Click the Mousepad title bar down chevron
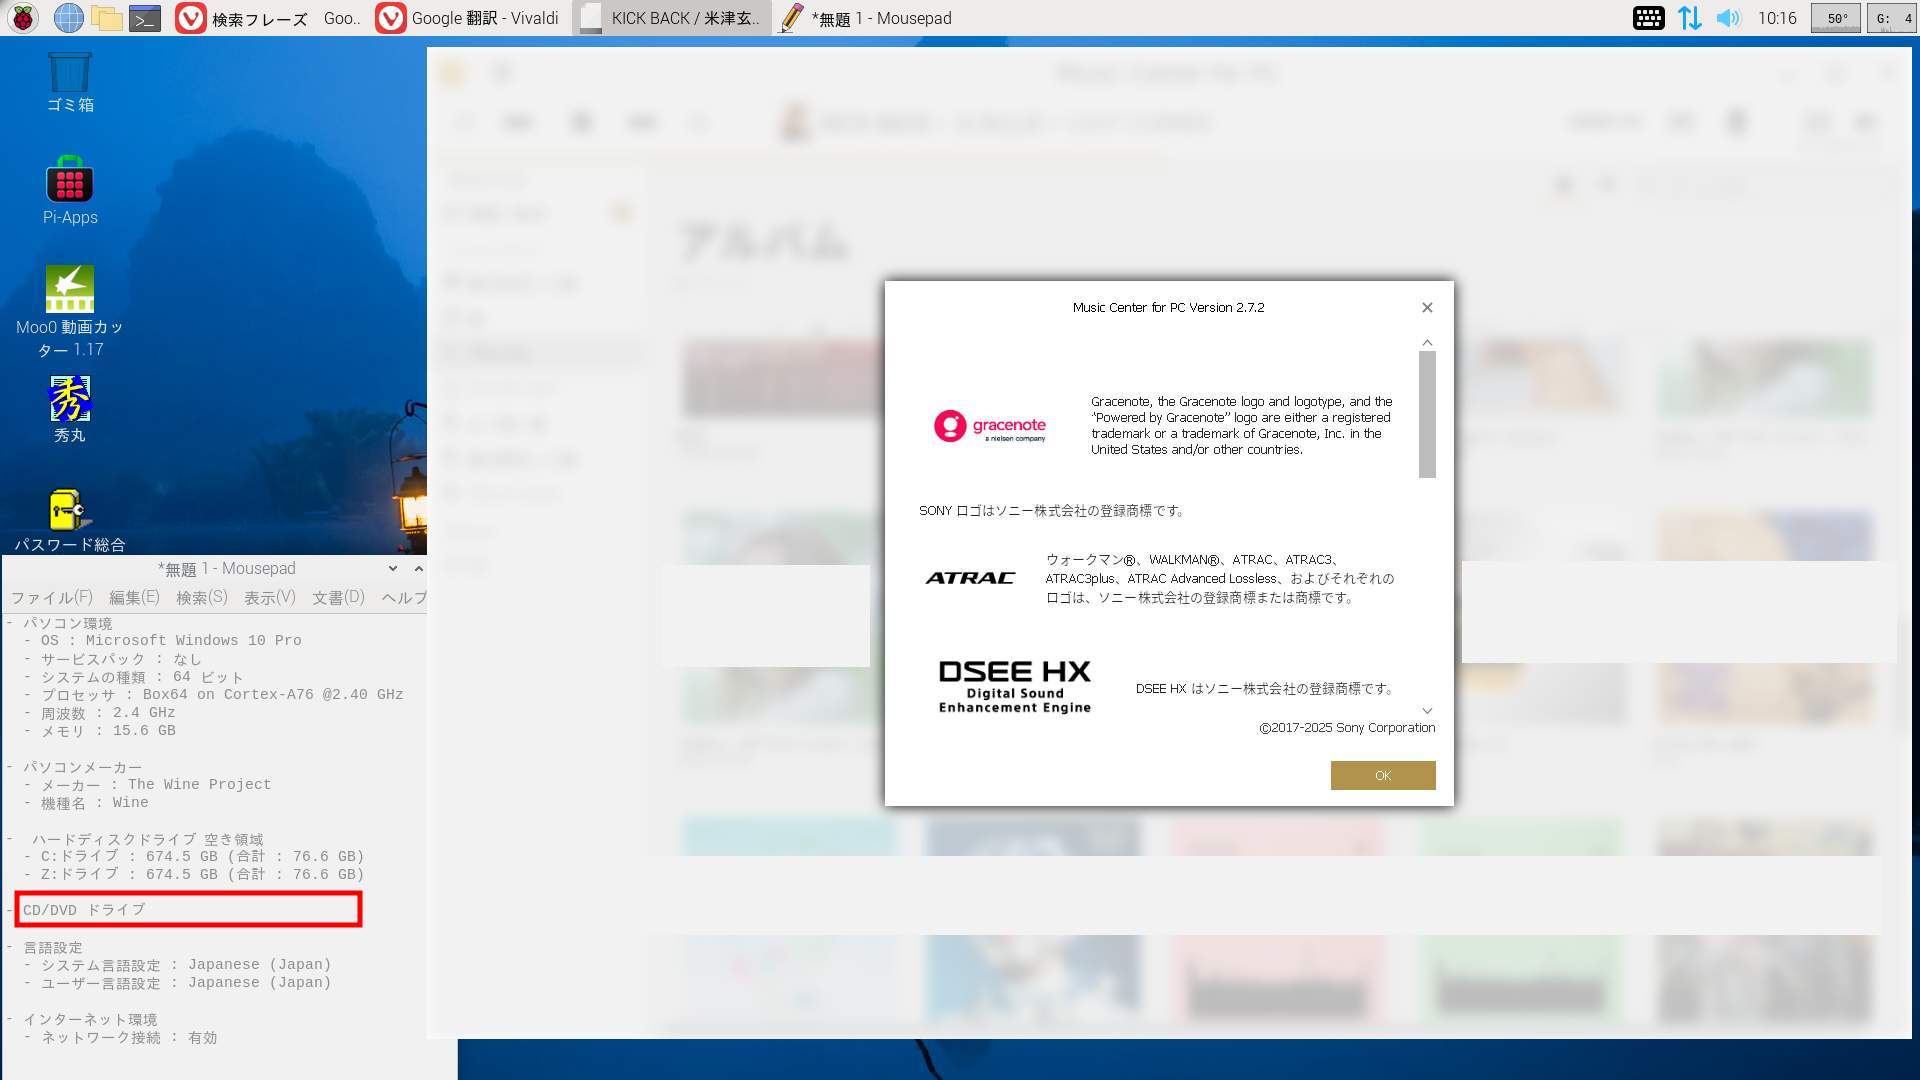1920x1080 pixels. 393,568
